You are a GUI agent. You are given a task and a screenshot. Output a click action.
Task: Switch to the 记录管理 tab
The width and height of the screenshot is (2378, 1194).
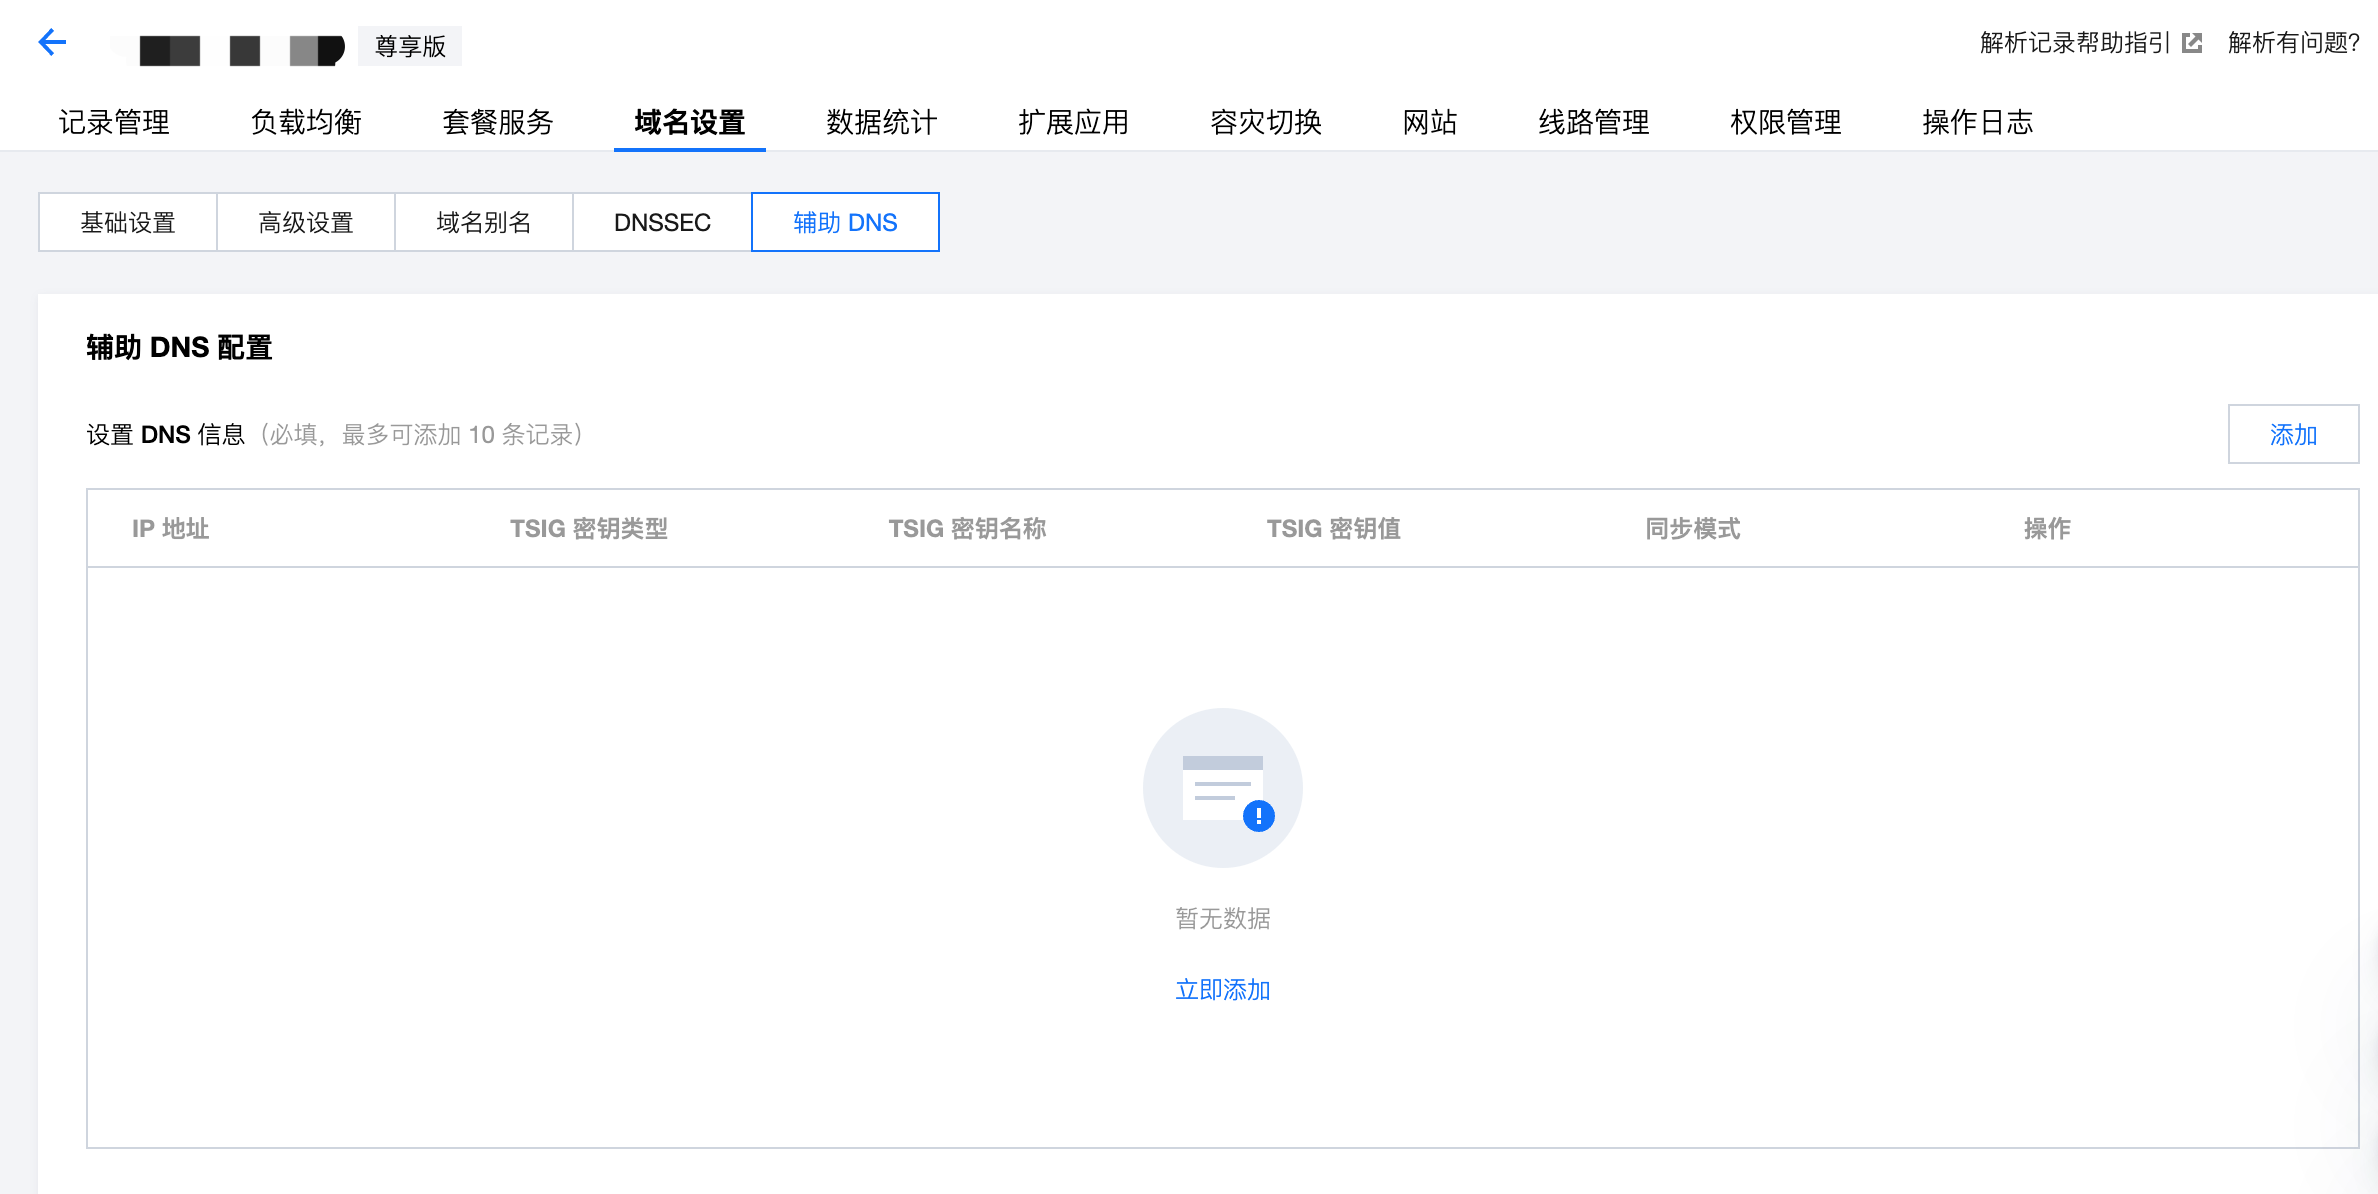114,122
